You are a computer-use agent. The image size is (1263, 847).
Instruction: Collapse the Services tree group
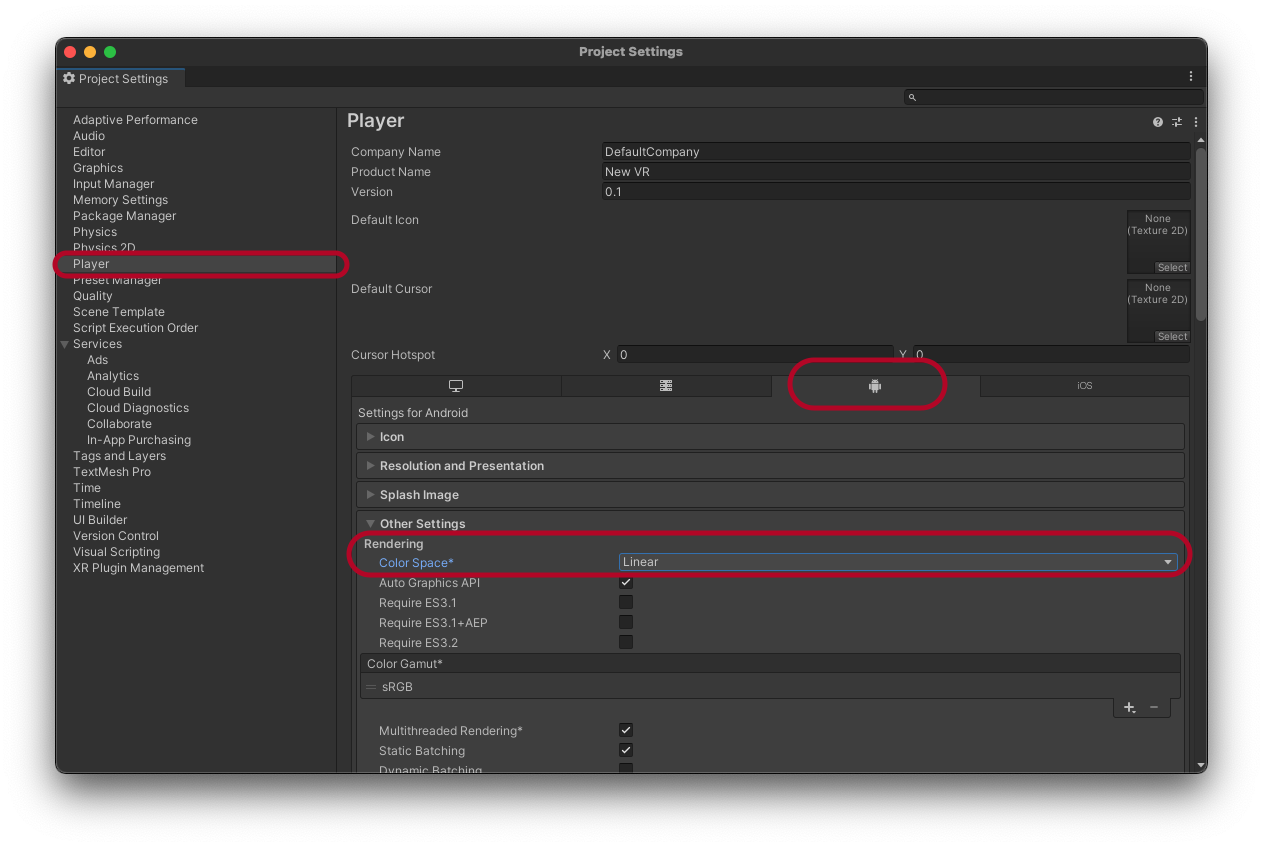(x=65, y=344)
